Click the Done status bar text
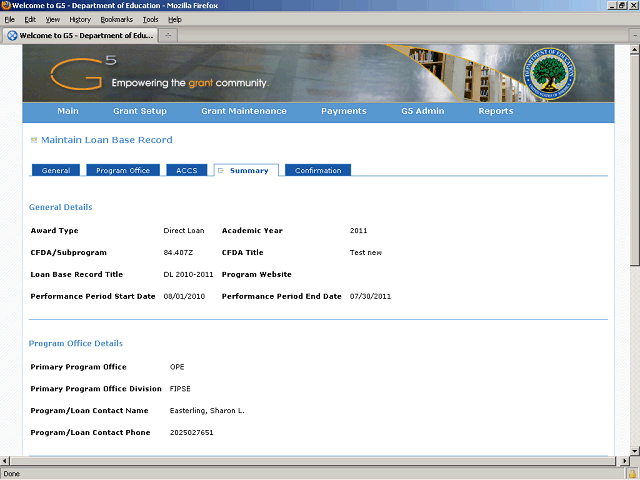This screenshot has width=640, height=480. click(x=11, y=474)
